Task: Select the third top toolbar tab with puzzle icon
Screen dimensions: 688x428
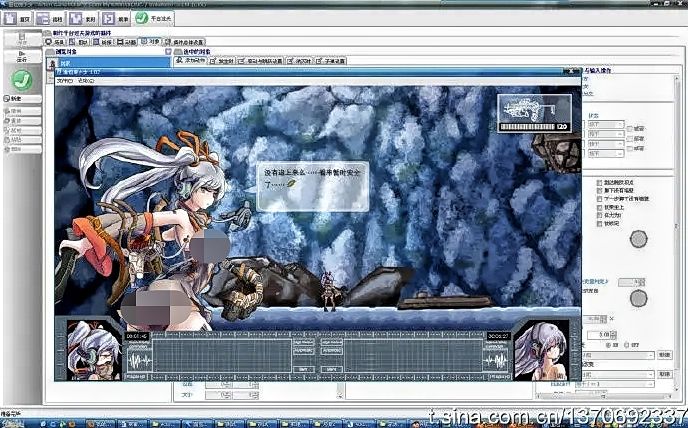Action: tap(83, 18)
